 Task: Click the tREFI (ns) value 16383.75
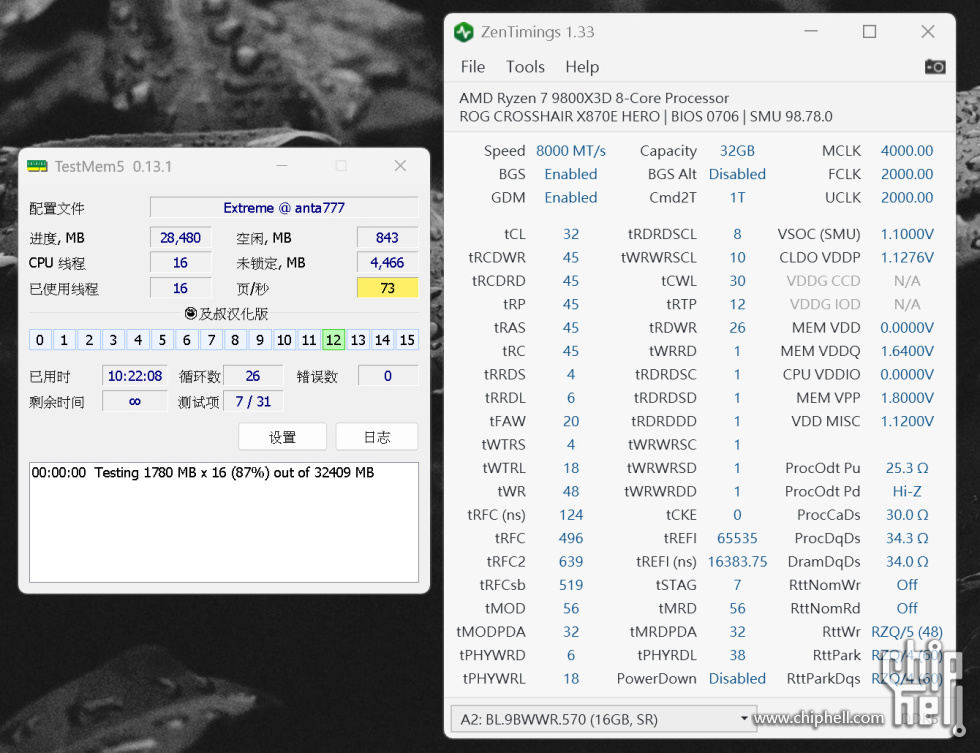[x=737, y=562]
